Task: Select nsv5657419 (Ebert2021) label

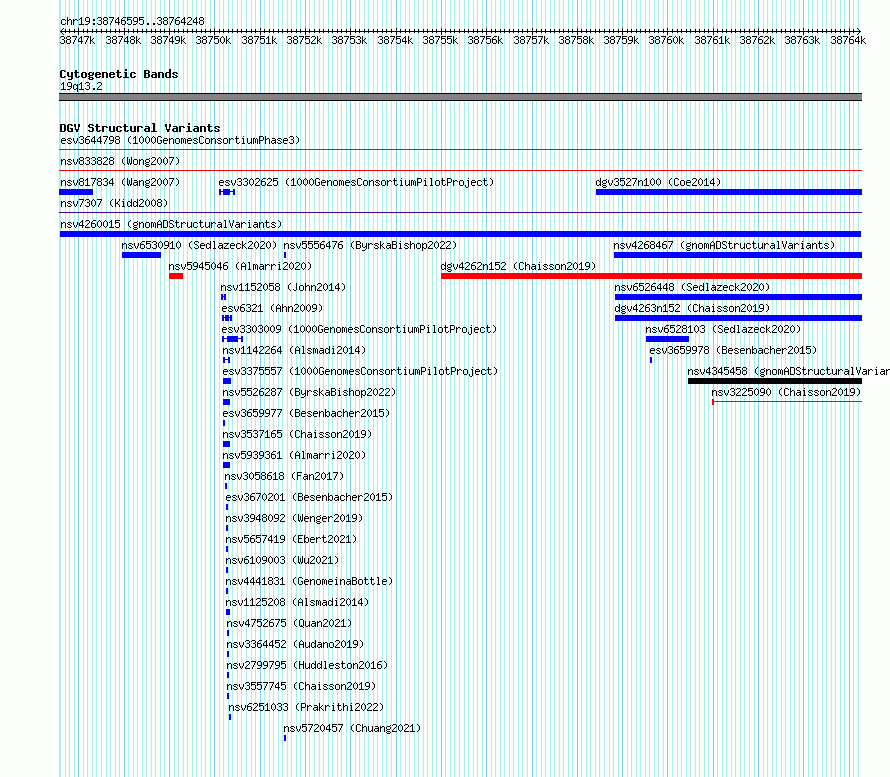Action: coord(291,539)
